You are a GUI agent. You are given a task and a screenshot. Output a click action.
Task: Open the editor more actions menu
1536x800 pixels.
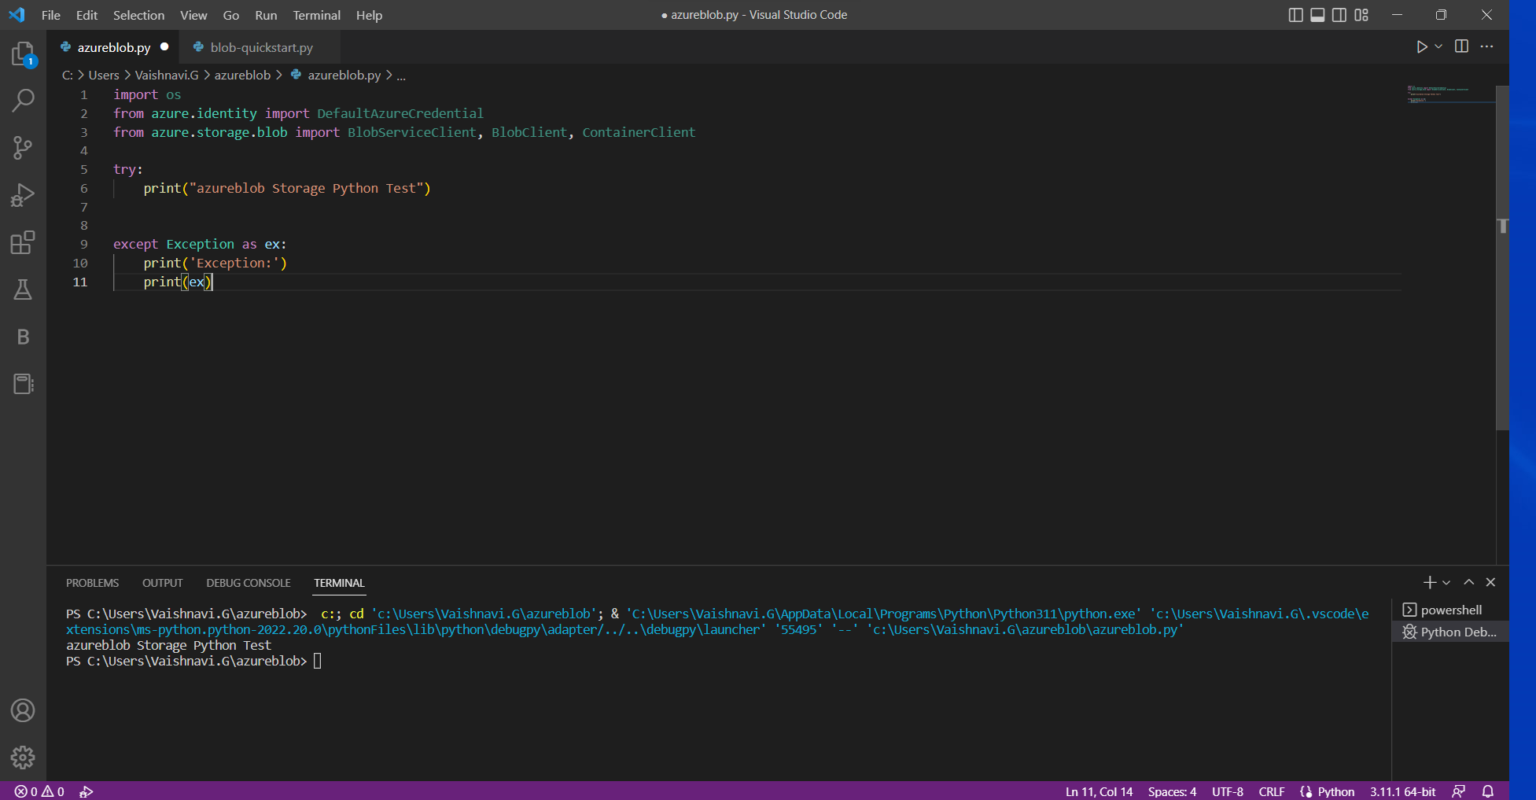pos(1487,46)
